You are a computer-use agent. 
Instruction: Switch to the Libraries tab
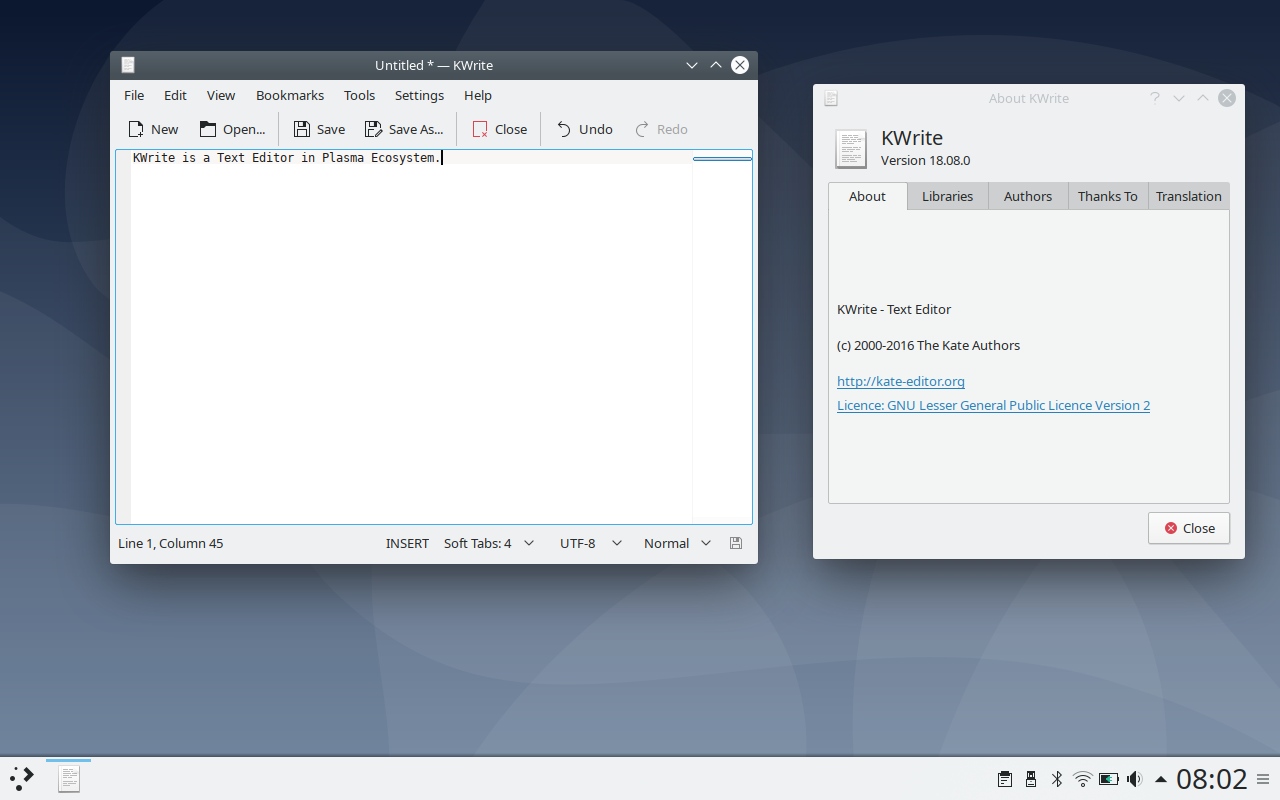pyautogui.click(x=946, y=196)
